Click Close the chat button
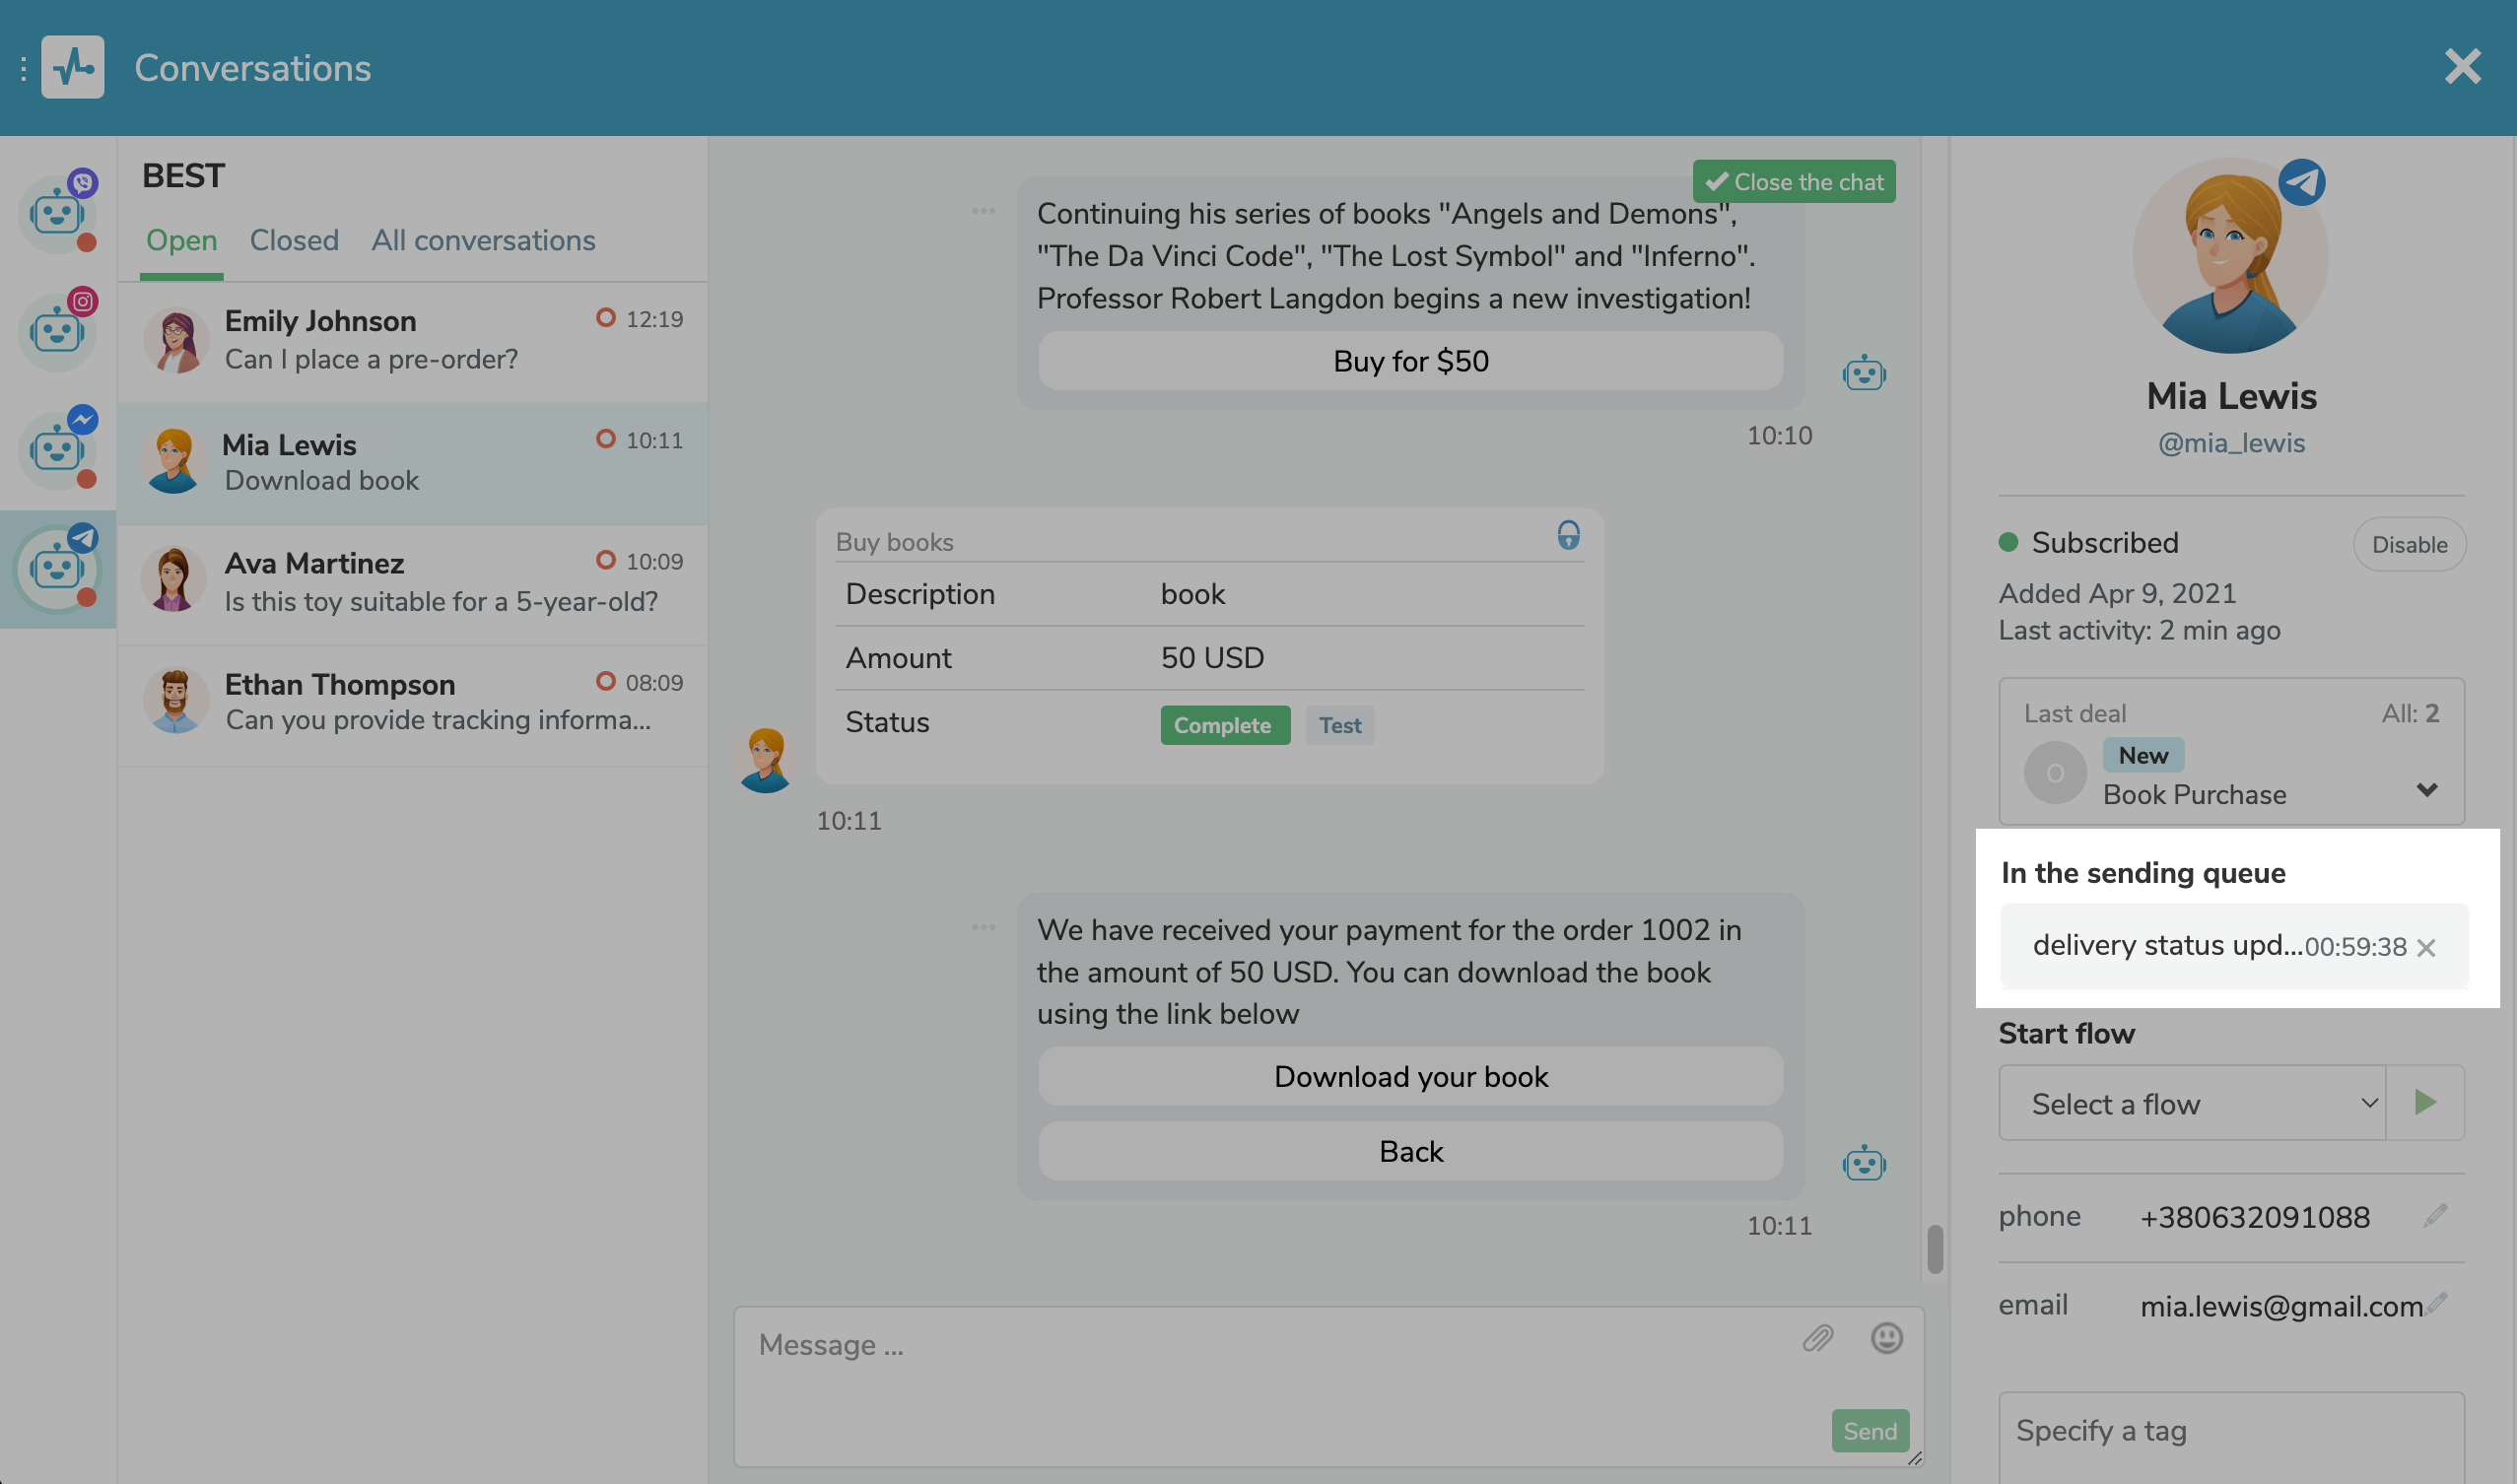The width and height of the screenshot is (2517, 1484). coord(1793,182)
